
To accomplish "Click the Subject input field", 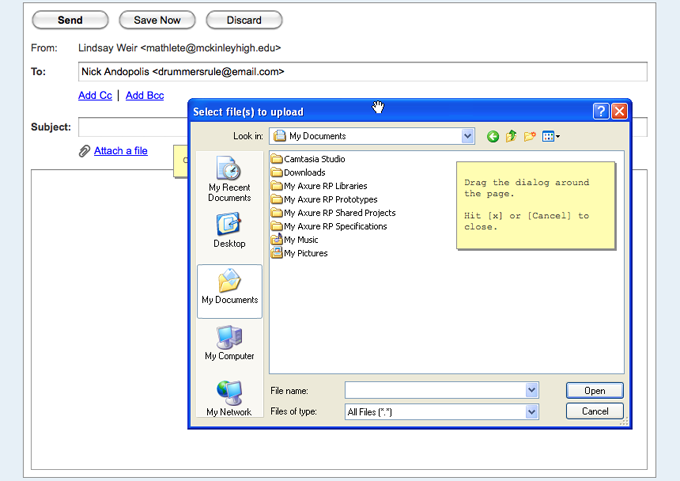I will pos(133,127).
